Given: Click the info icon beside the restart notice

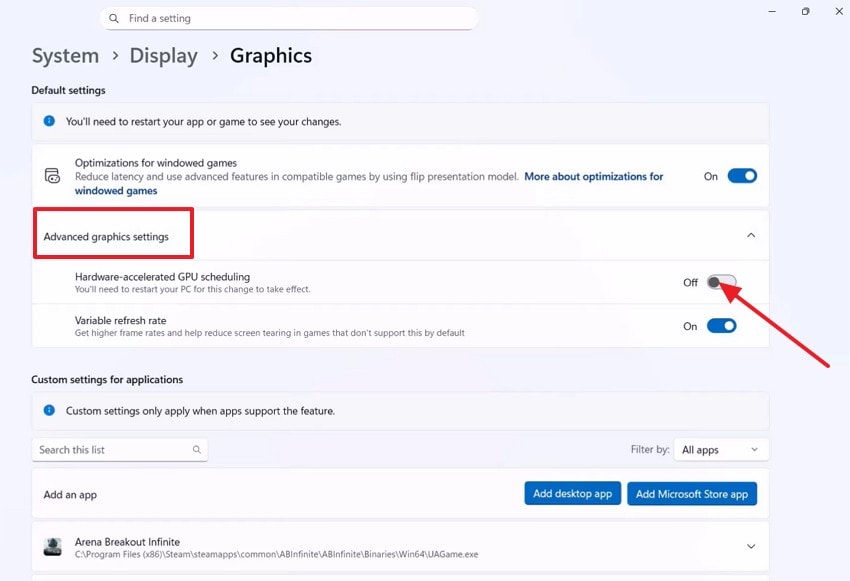Looking at the screenshot, I should click(x=51, y=121).
